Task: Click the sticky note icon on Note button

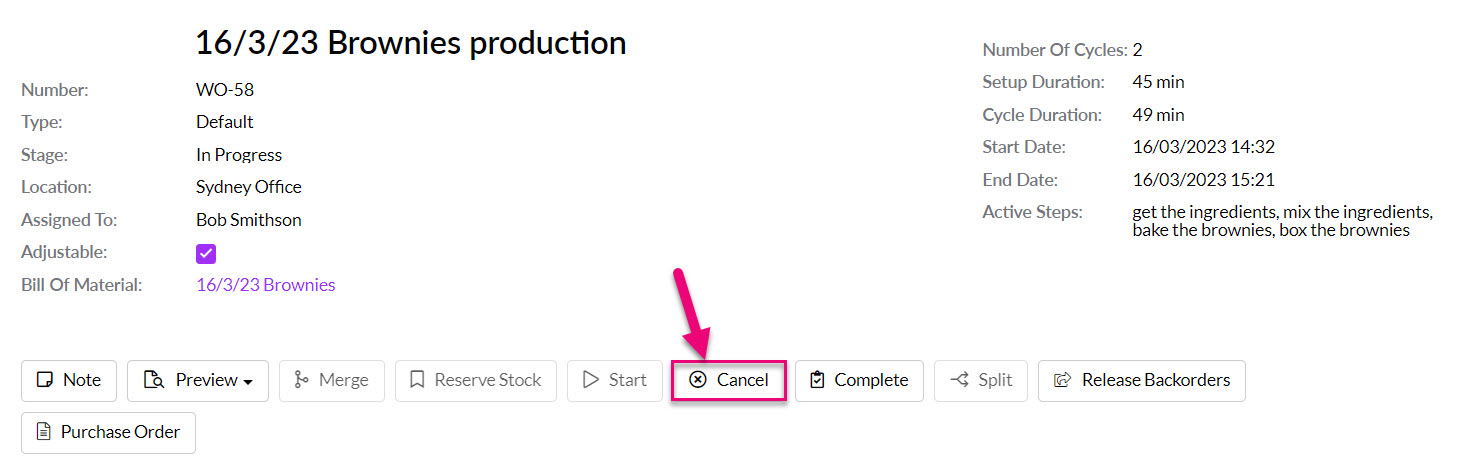Action: tap(44, 380)
